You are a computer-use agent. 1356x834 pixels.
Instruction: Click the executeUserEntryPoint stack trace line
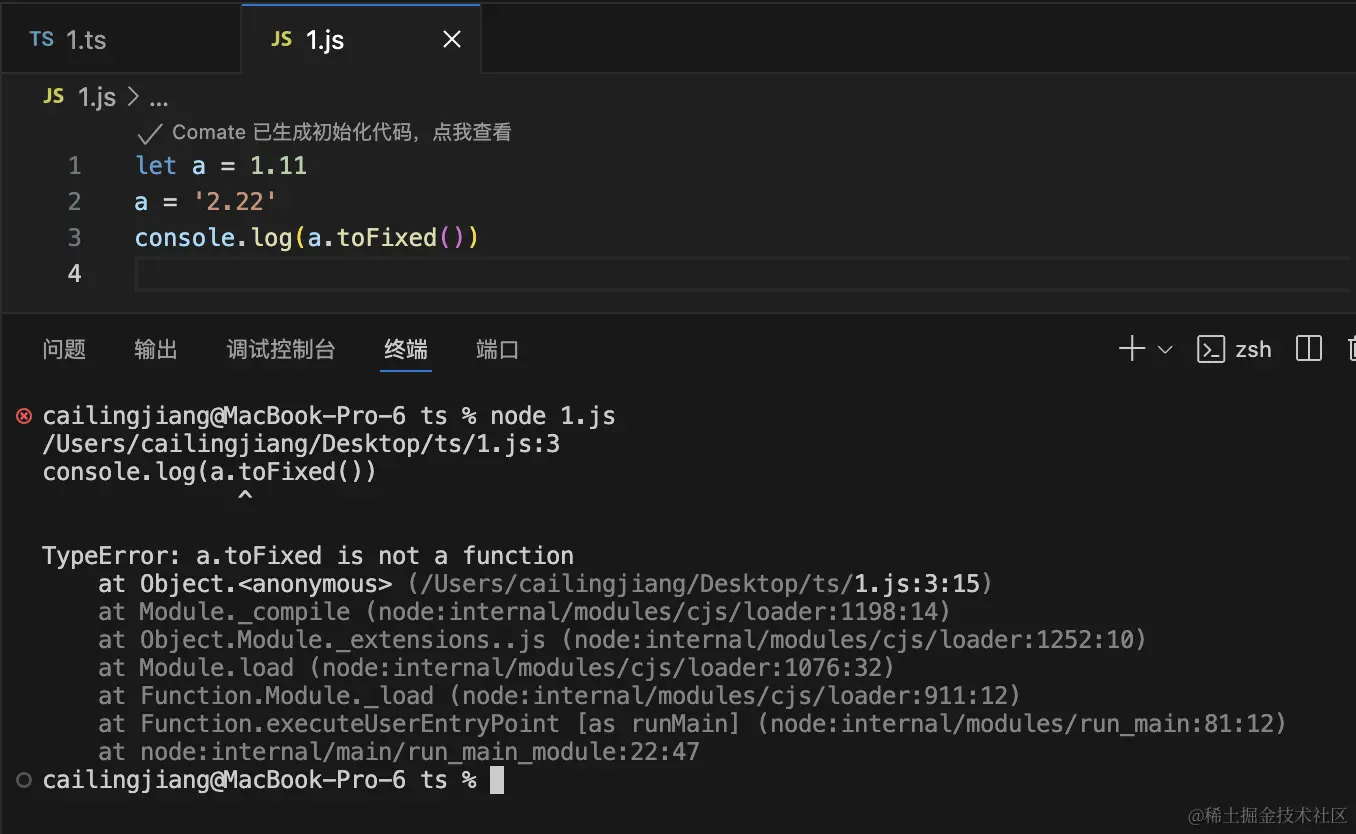coord(692,724)
